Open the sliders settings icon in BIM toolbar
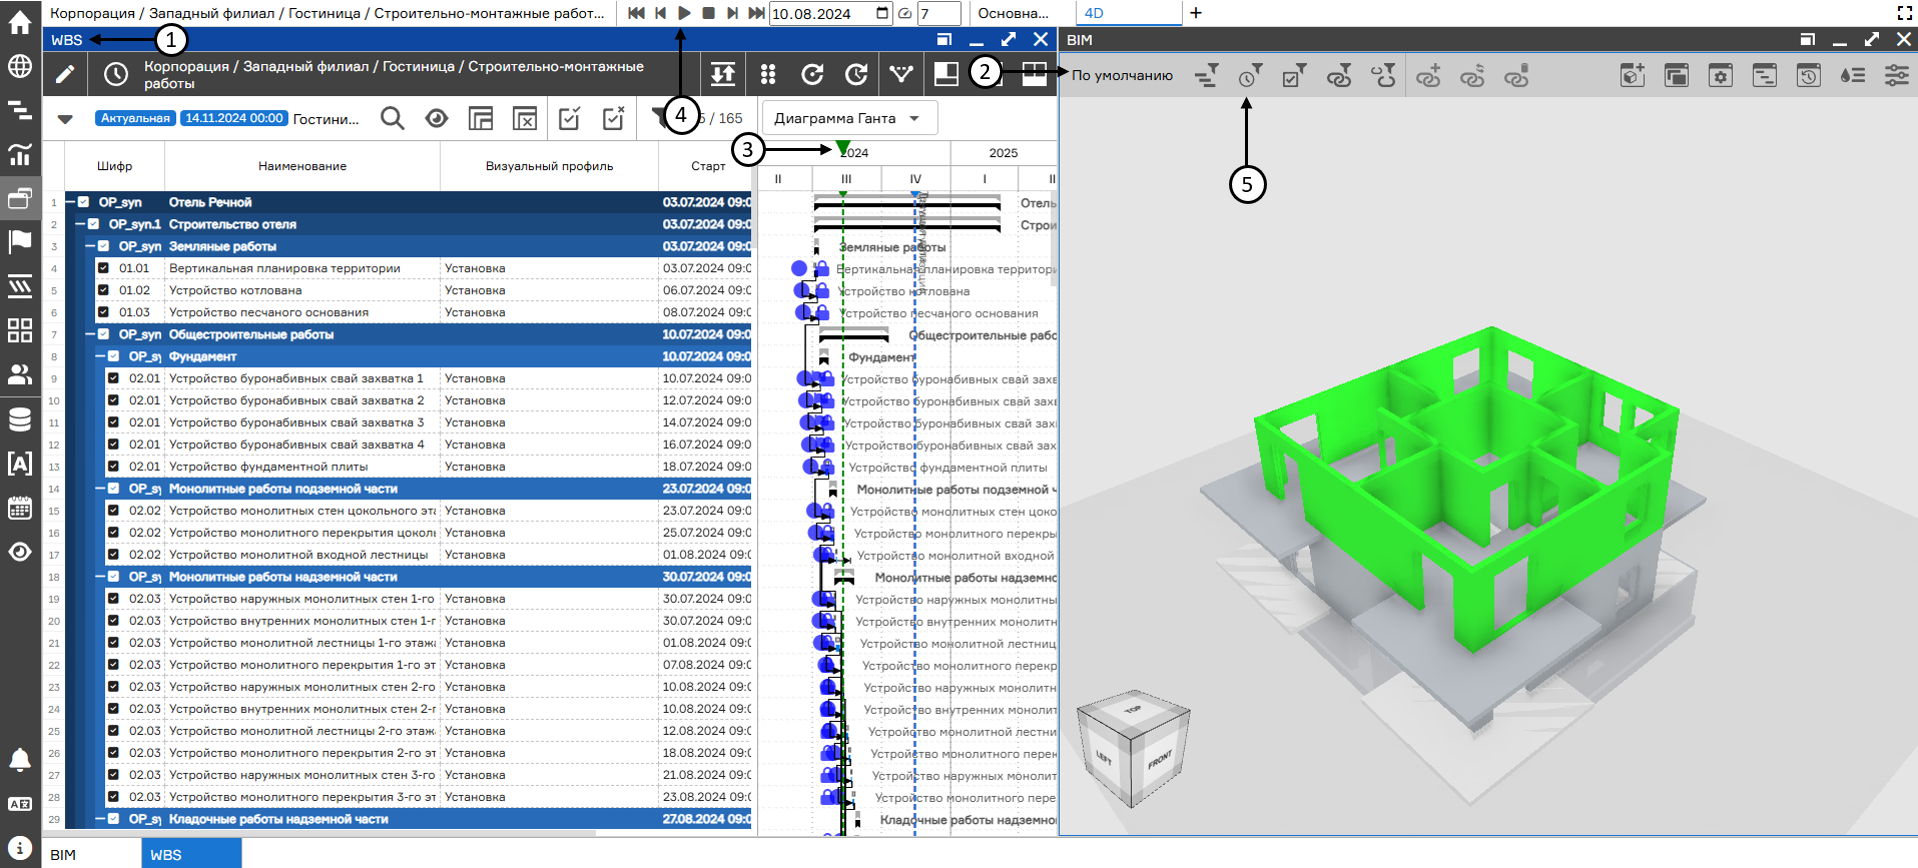 tap(1896, 75)
